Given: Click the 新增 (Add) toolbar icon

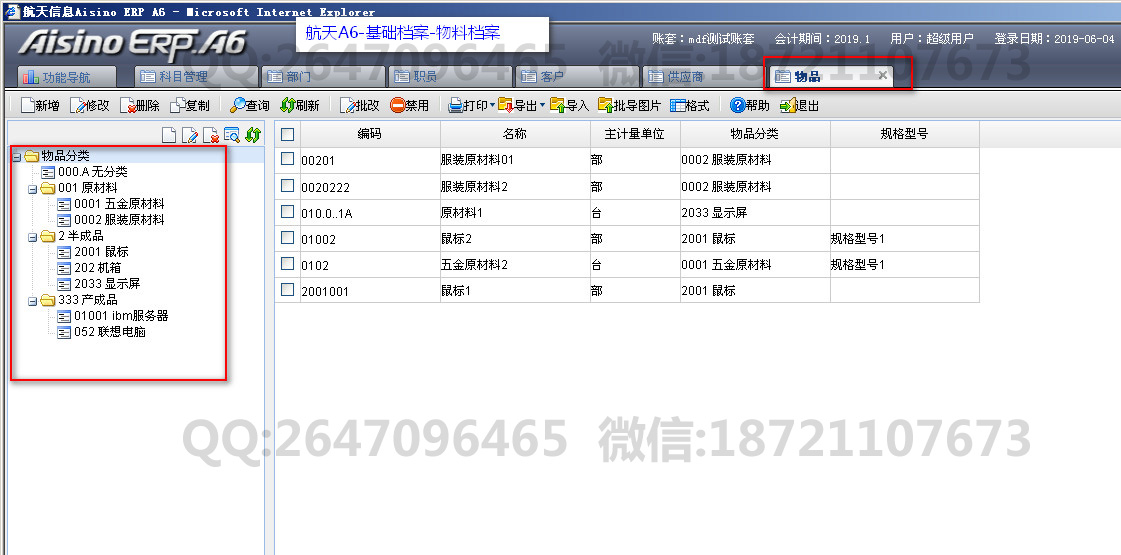Looking at the screenshot, I should tap(25, 105).
